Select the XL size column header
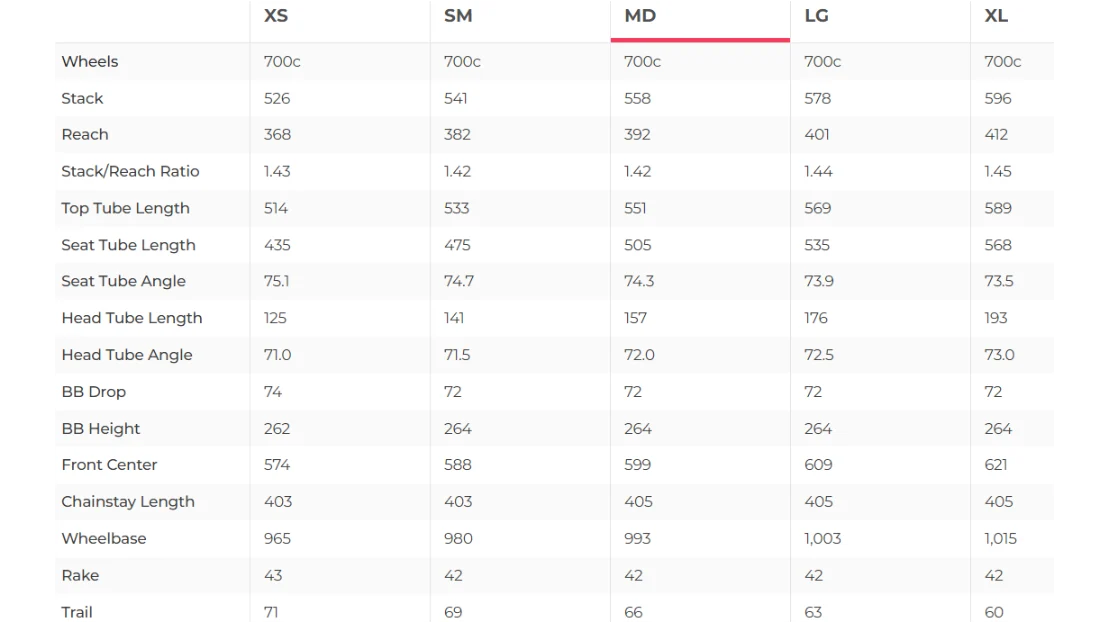Viewport: 1109px width, 624px height. [x=996, y=16]
